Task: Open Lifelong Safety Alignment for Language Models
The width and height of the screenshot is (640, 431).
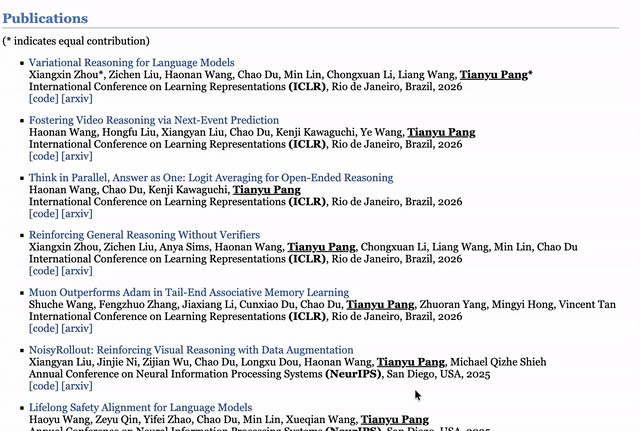Action: click(x=140, y=408)
